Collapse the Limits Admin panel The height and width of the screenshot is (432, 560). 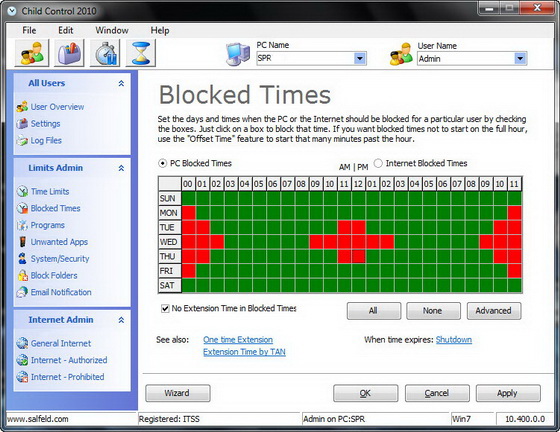(121, 168)
